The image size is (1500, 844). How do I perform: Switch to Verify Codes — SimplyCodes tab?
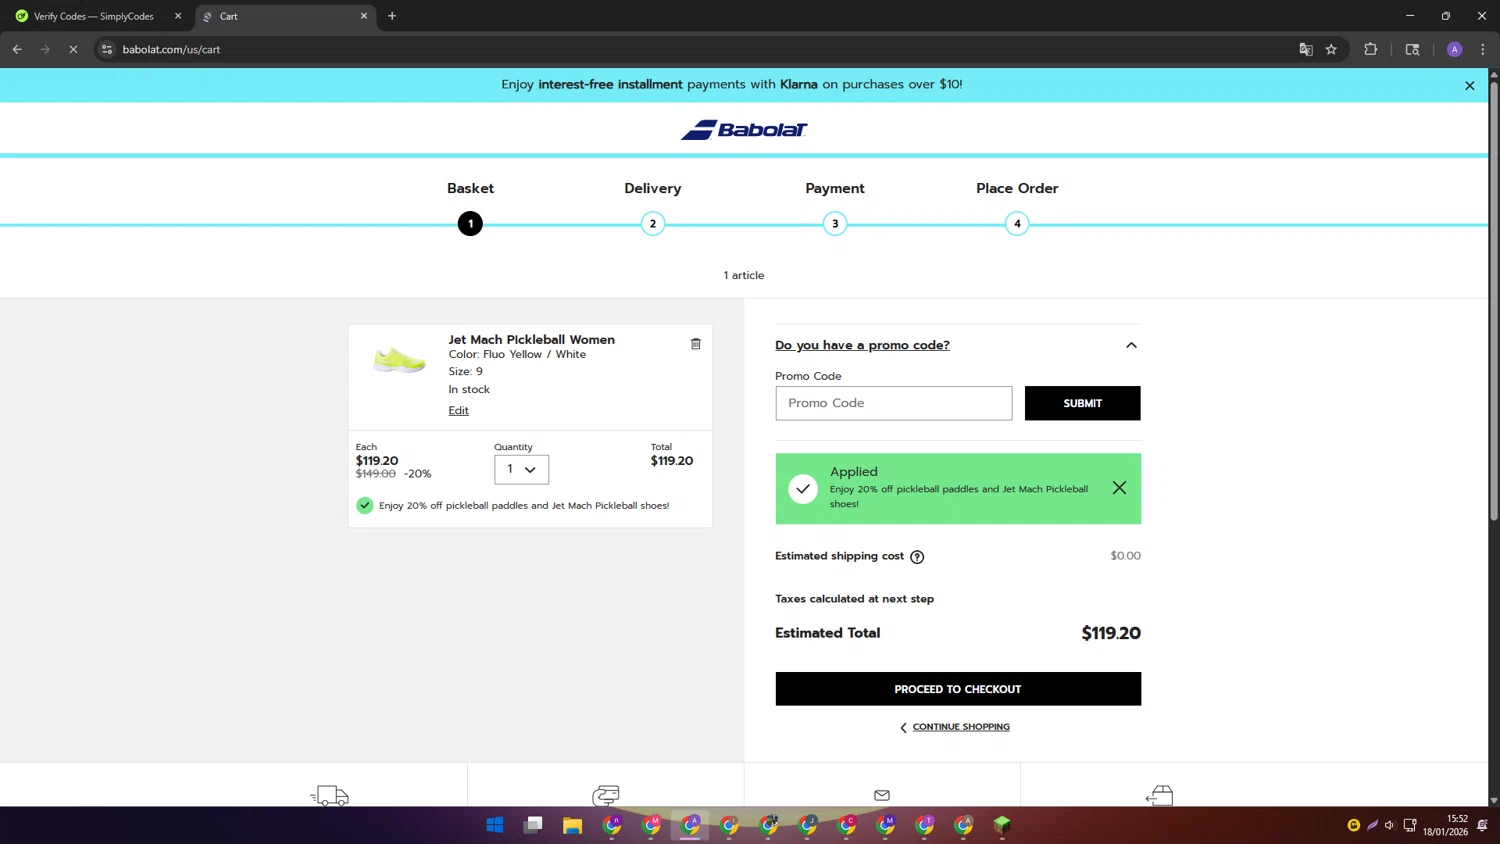[x=94, y=16]
